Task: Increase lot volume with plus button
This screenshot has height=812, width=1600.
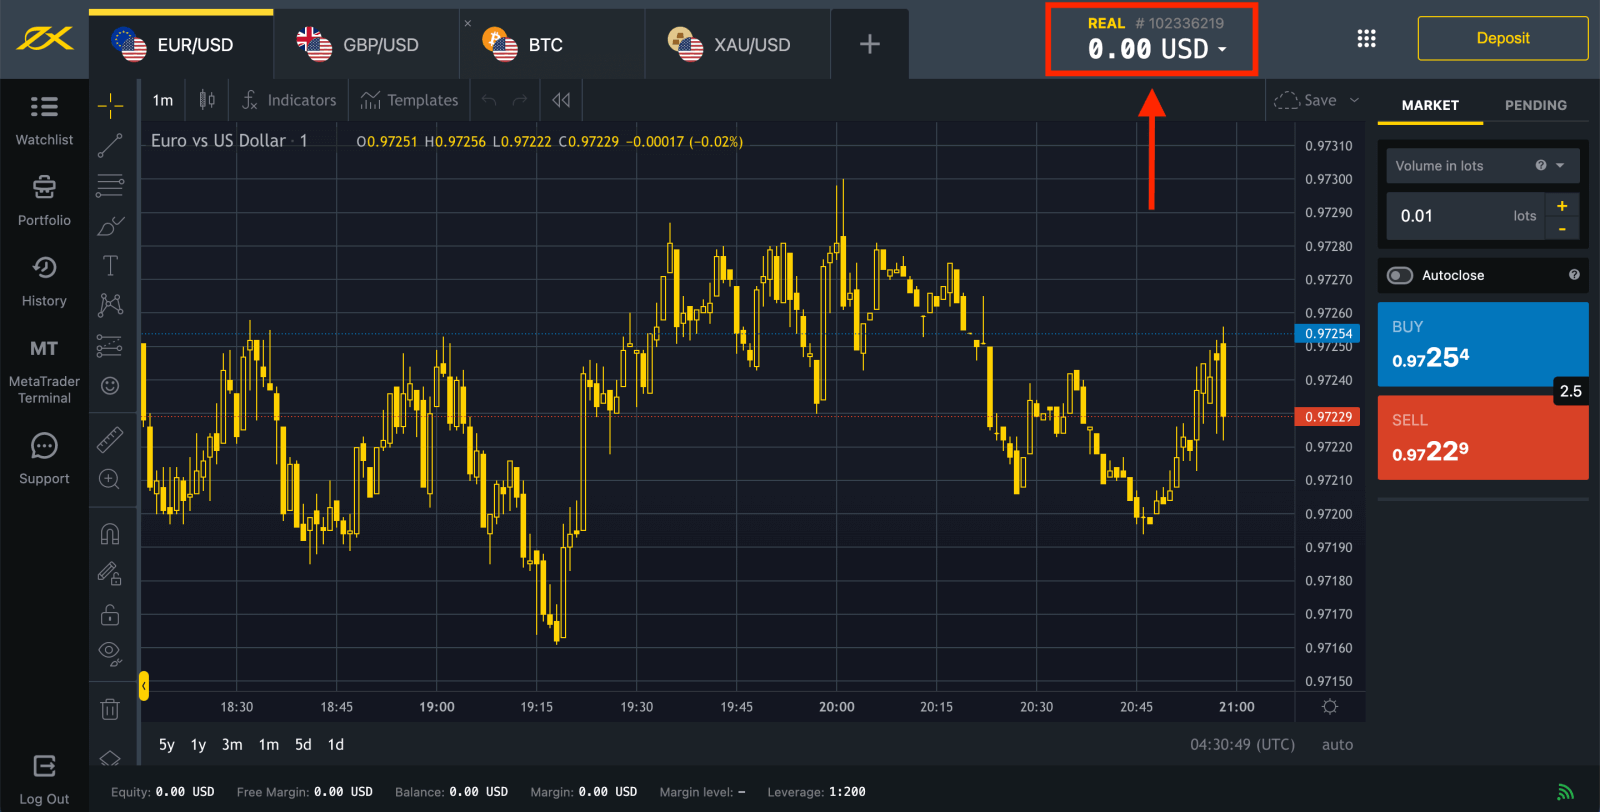Action: pos(1562,205)
